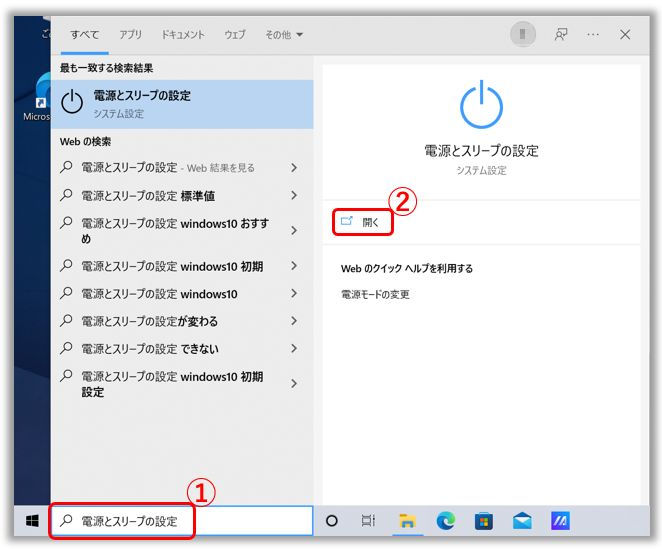Open Microsoft Store from taskbar
Viewport: 662px width, 550px height.
pyautogui.click(x=484, y=521)
